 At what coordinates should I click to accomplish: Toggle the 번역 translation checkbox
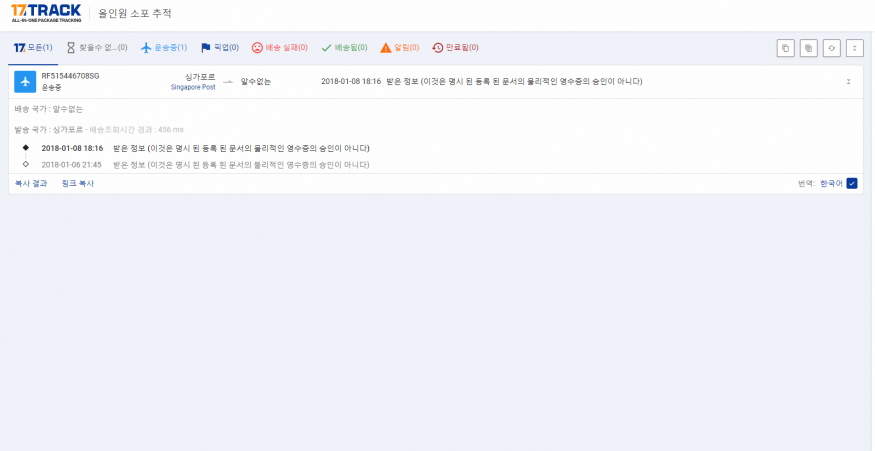point(852,184)
